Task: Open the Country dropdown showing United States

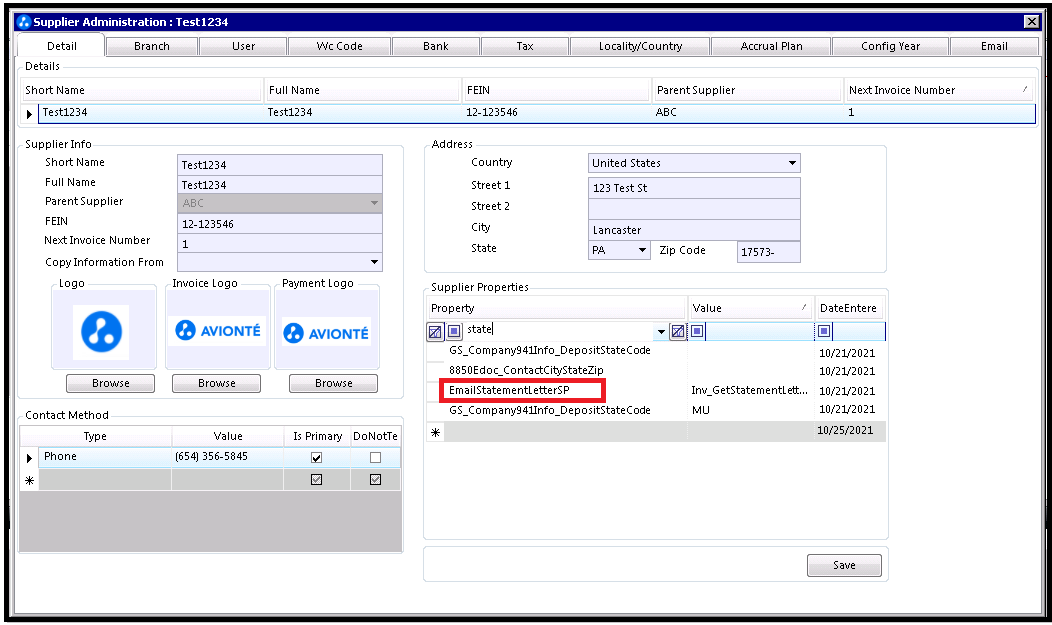Action: pos(792,163)
